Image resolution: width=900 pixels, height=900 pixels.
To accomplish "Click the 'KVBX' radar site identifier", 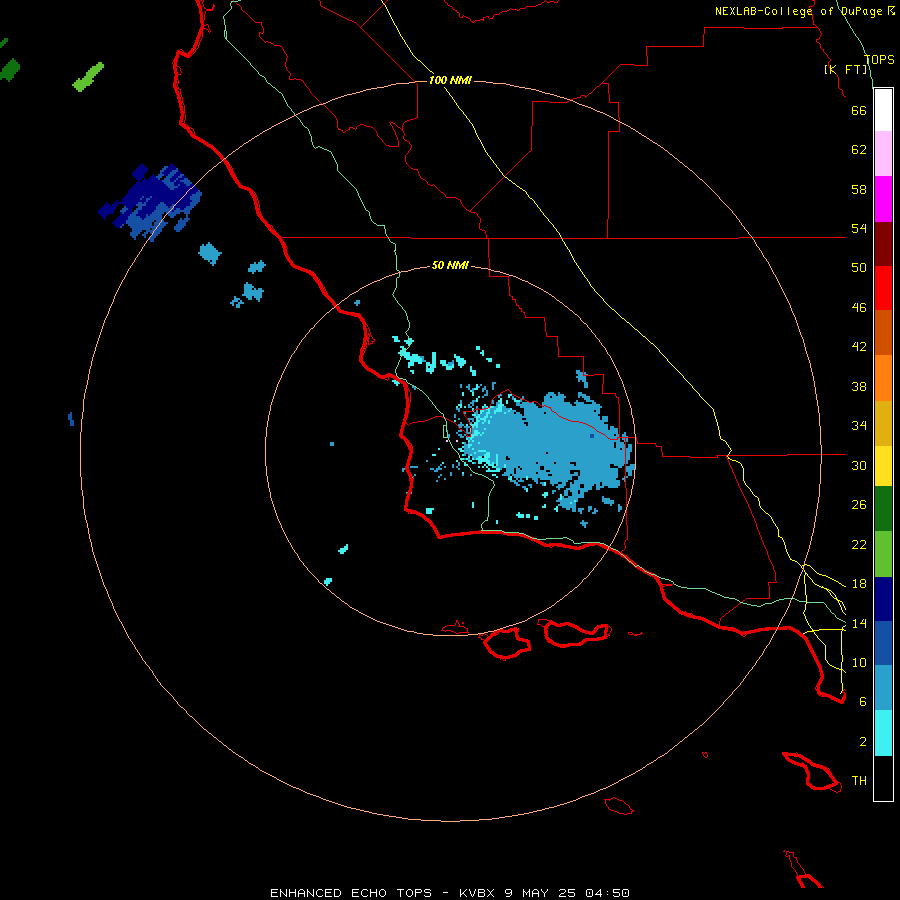I will point(476,893).
